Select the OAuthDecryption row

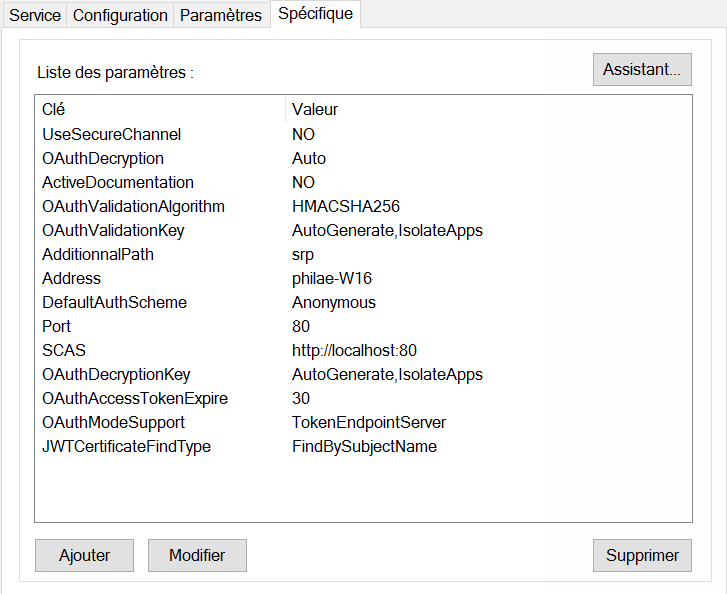click(x=102, y=158)
